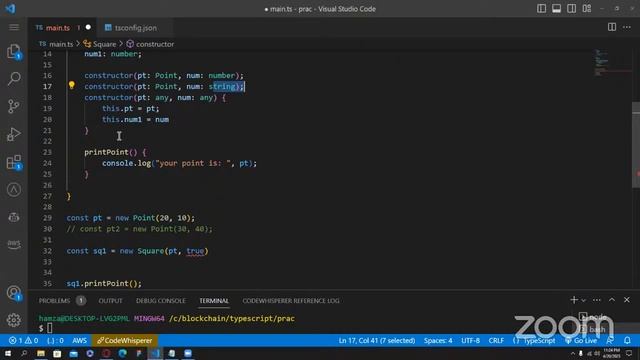The width and height of the screenshot is (640, 360).
Task: Click VS Code icon on taskbar
Action: (x=155, y=353)
